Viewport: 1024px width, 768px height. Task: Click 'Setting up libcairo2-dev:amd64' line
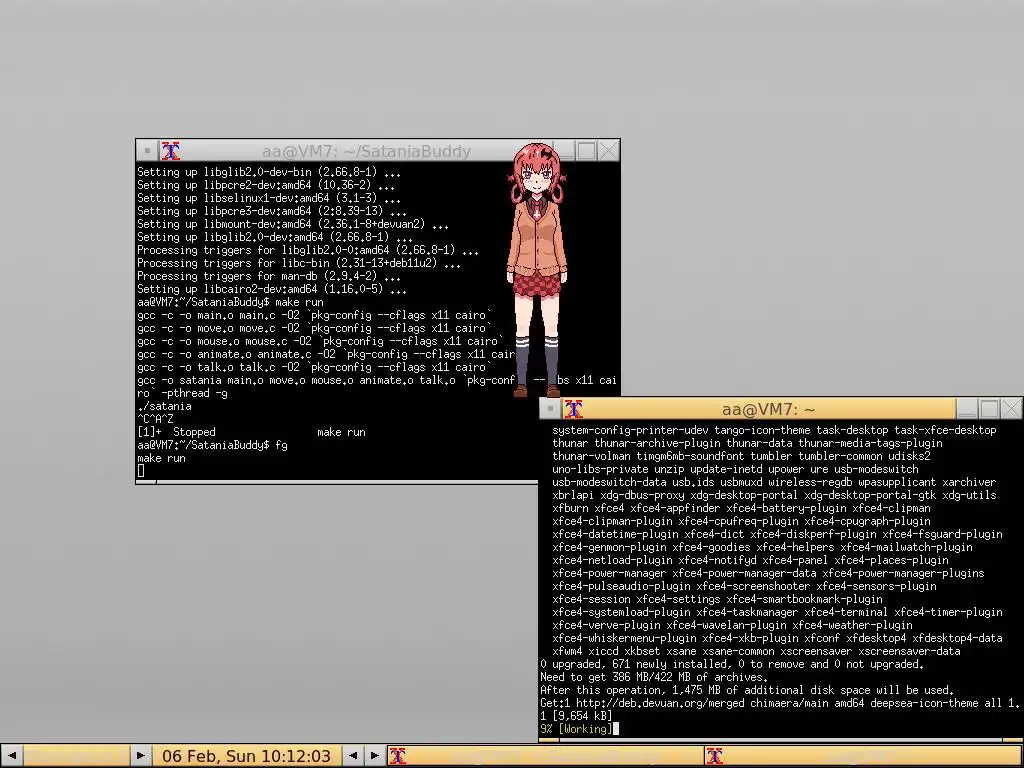(x=272, y=289)
